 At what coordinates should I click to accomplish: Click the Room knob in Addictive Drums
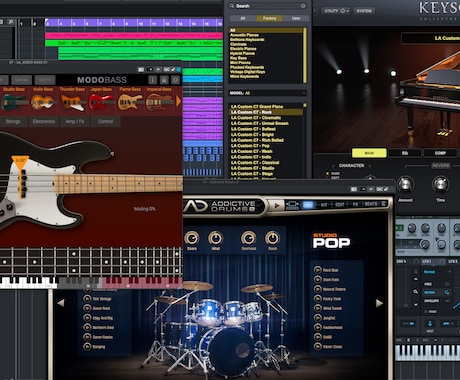(272, 238)
